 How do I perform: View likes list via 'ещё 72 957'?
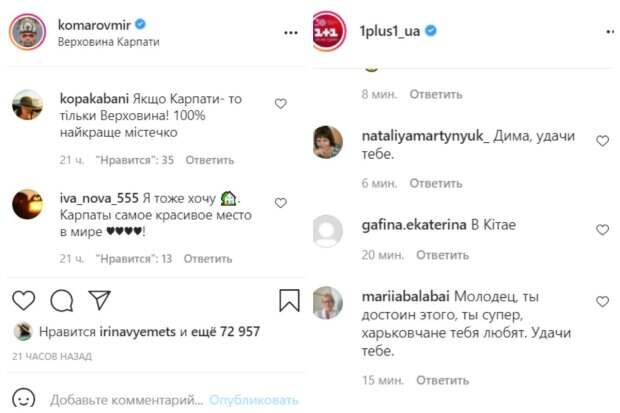(225, 332)
